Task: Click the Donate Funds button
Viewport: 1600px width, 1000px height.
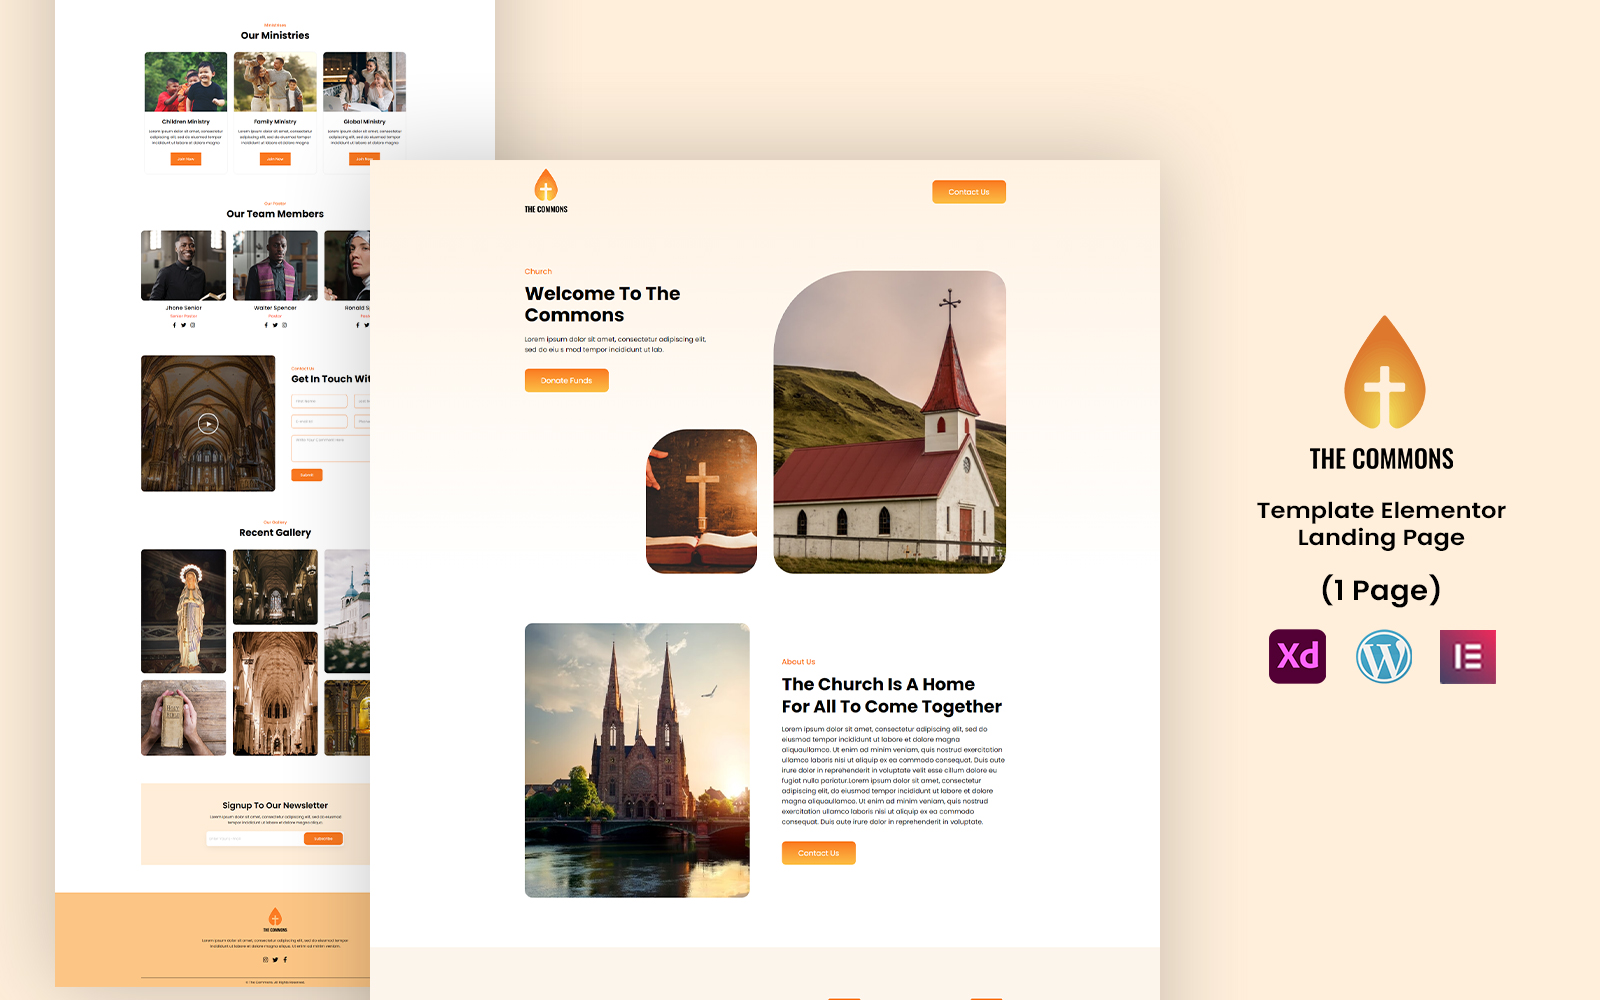Action: [x=566, y=380]
